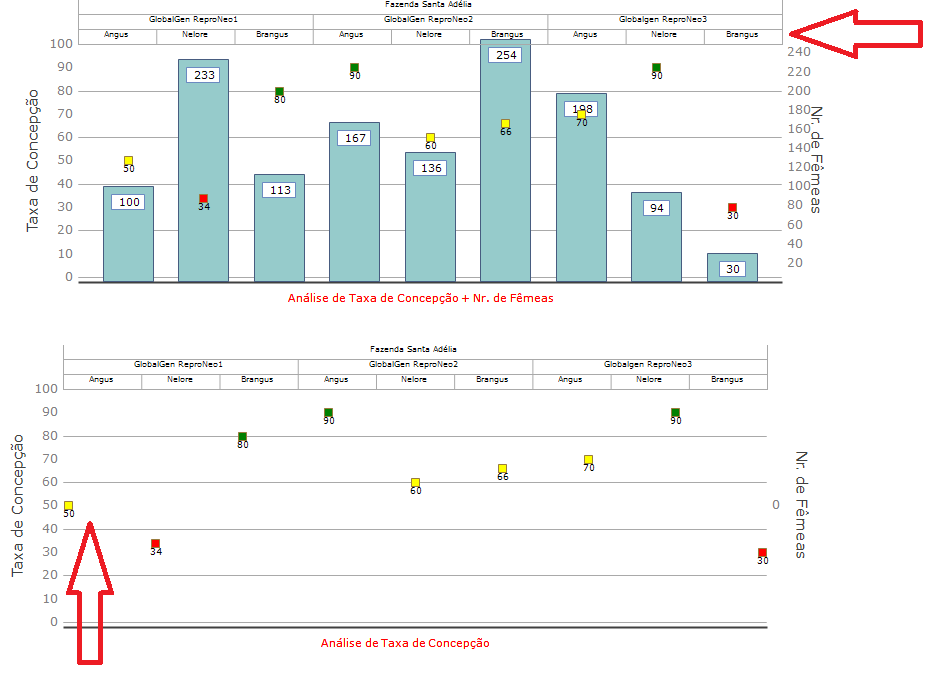This screenshot has width=944, height=675.
Task: Select the tallest bar labeled 254
Action: pos(506,161)
